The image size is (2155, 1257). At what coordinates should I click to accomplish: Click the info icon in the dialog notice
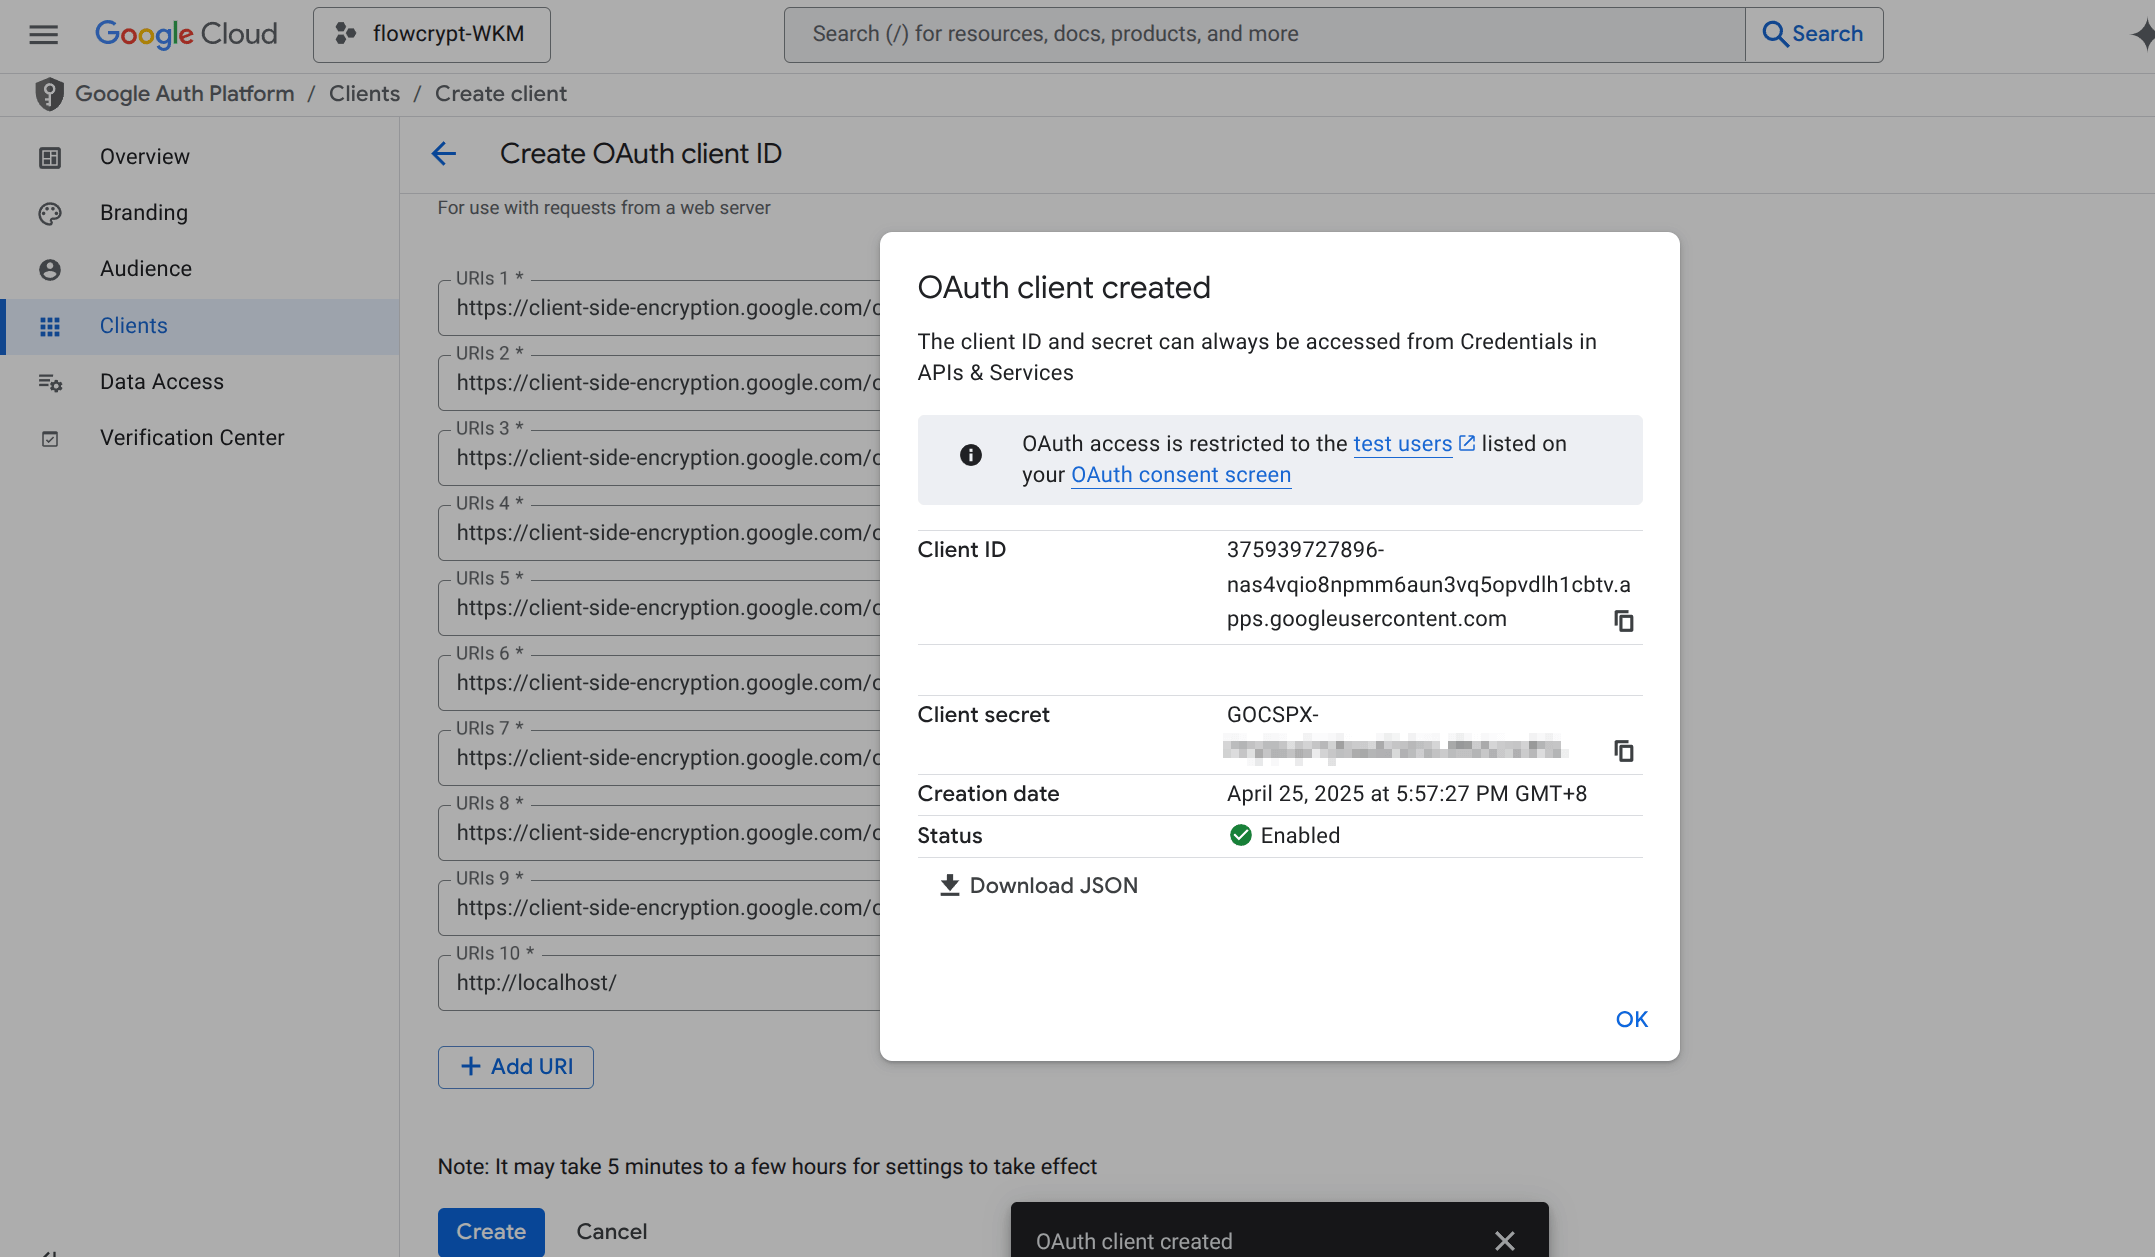click(x=970, y=455)
